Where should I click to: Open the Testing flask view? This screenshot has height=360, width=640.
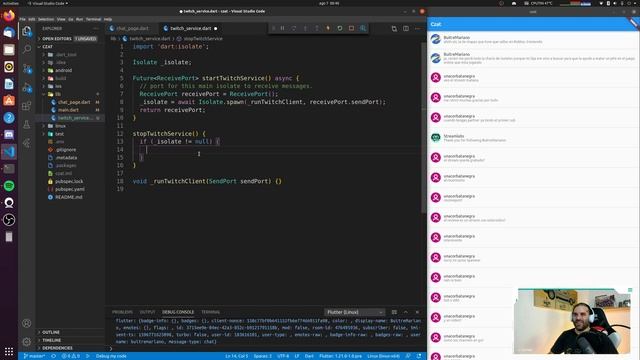27,124
